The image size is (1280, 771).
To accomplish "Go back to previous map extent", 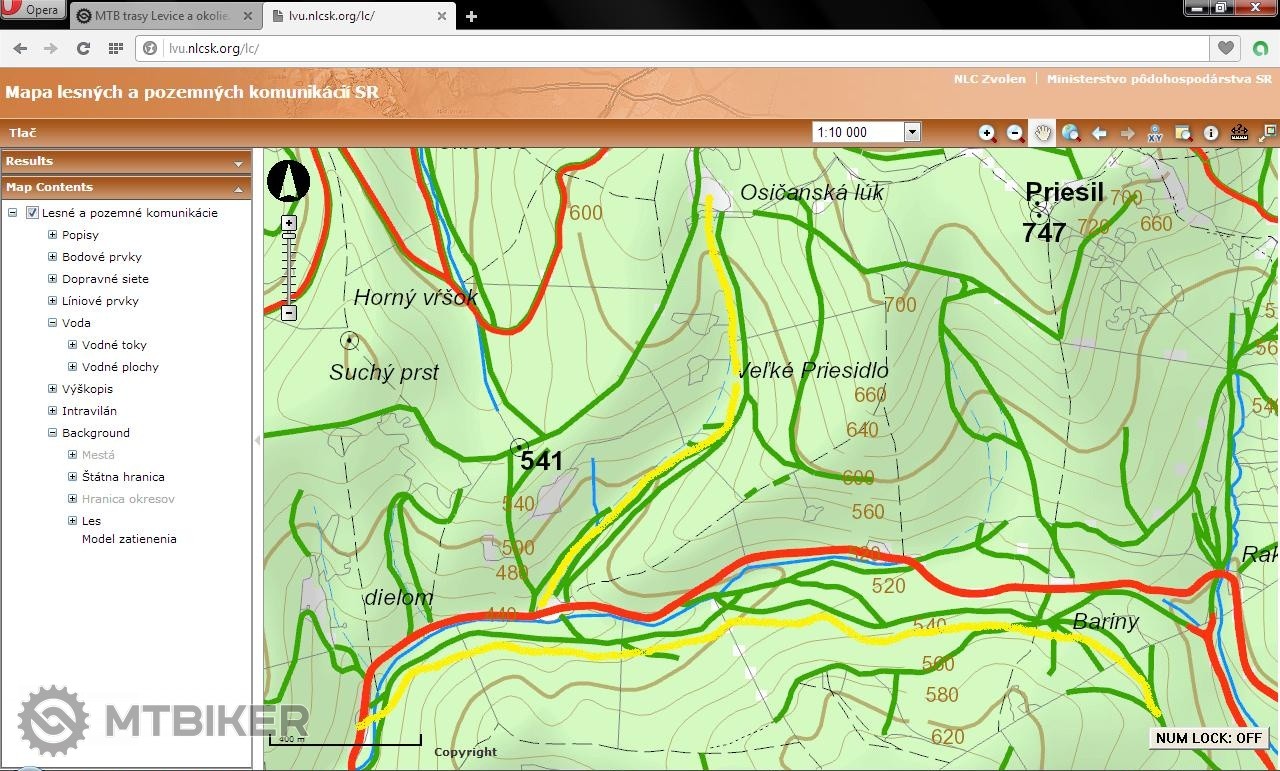I will coord(1099,133).
